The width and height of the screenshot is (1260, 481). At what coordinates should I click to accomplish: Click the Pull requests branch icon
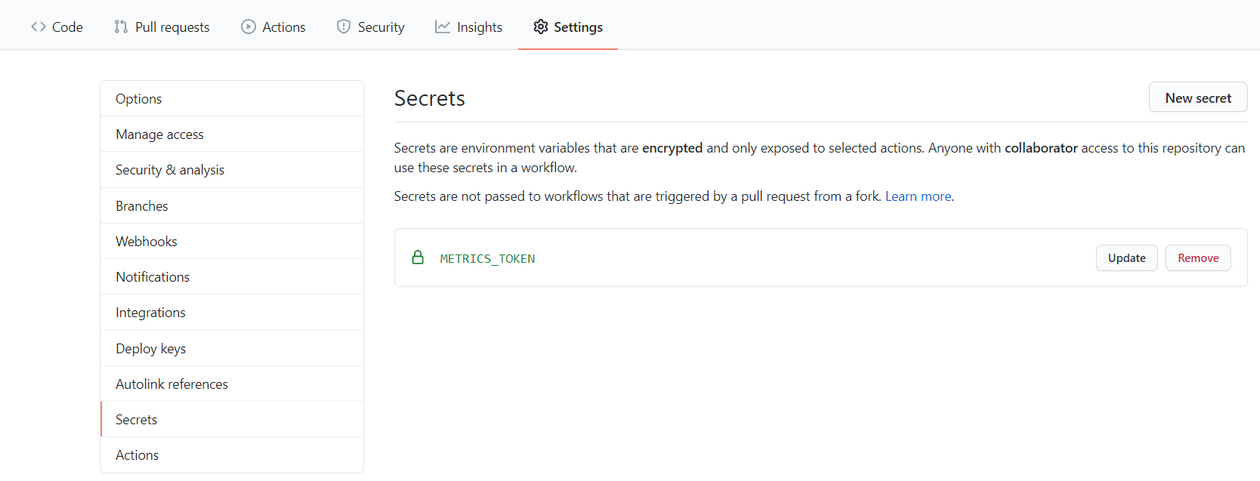[x=121, y=27]
